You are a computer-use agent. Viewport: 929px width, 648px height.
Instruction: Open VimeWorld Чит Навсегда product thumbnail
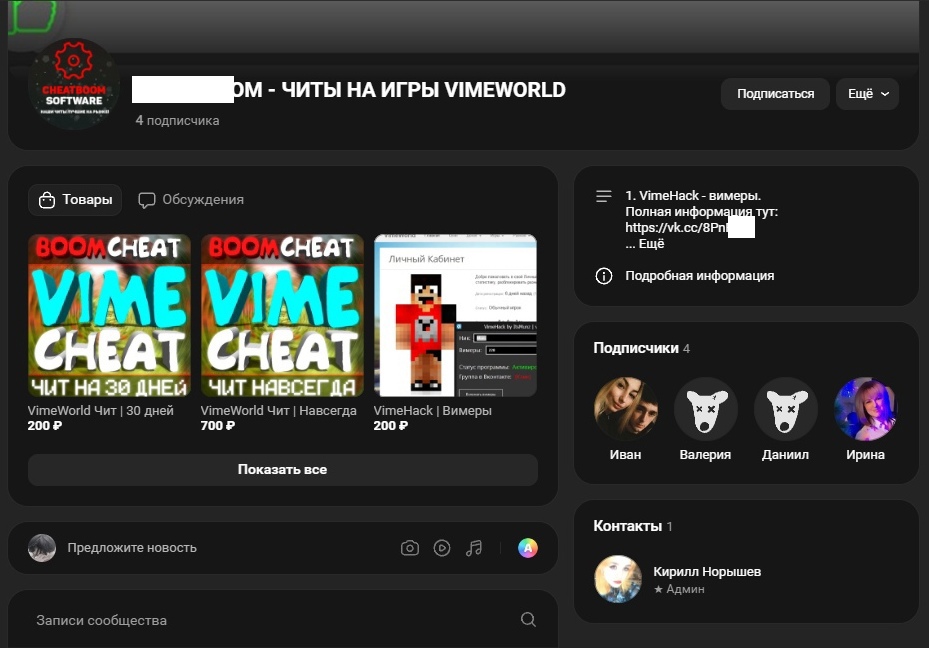click(282, 315)
